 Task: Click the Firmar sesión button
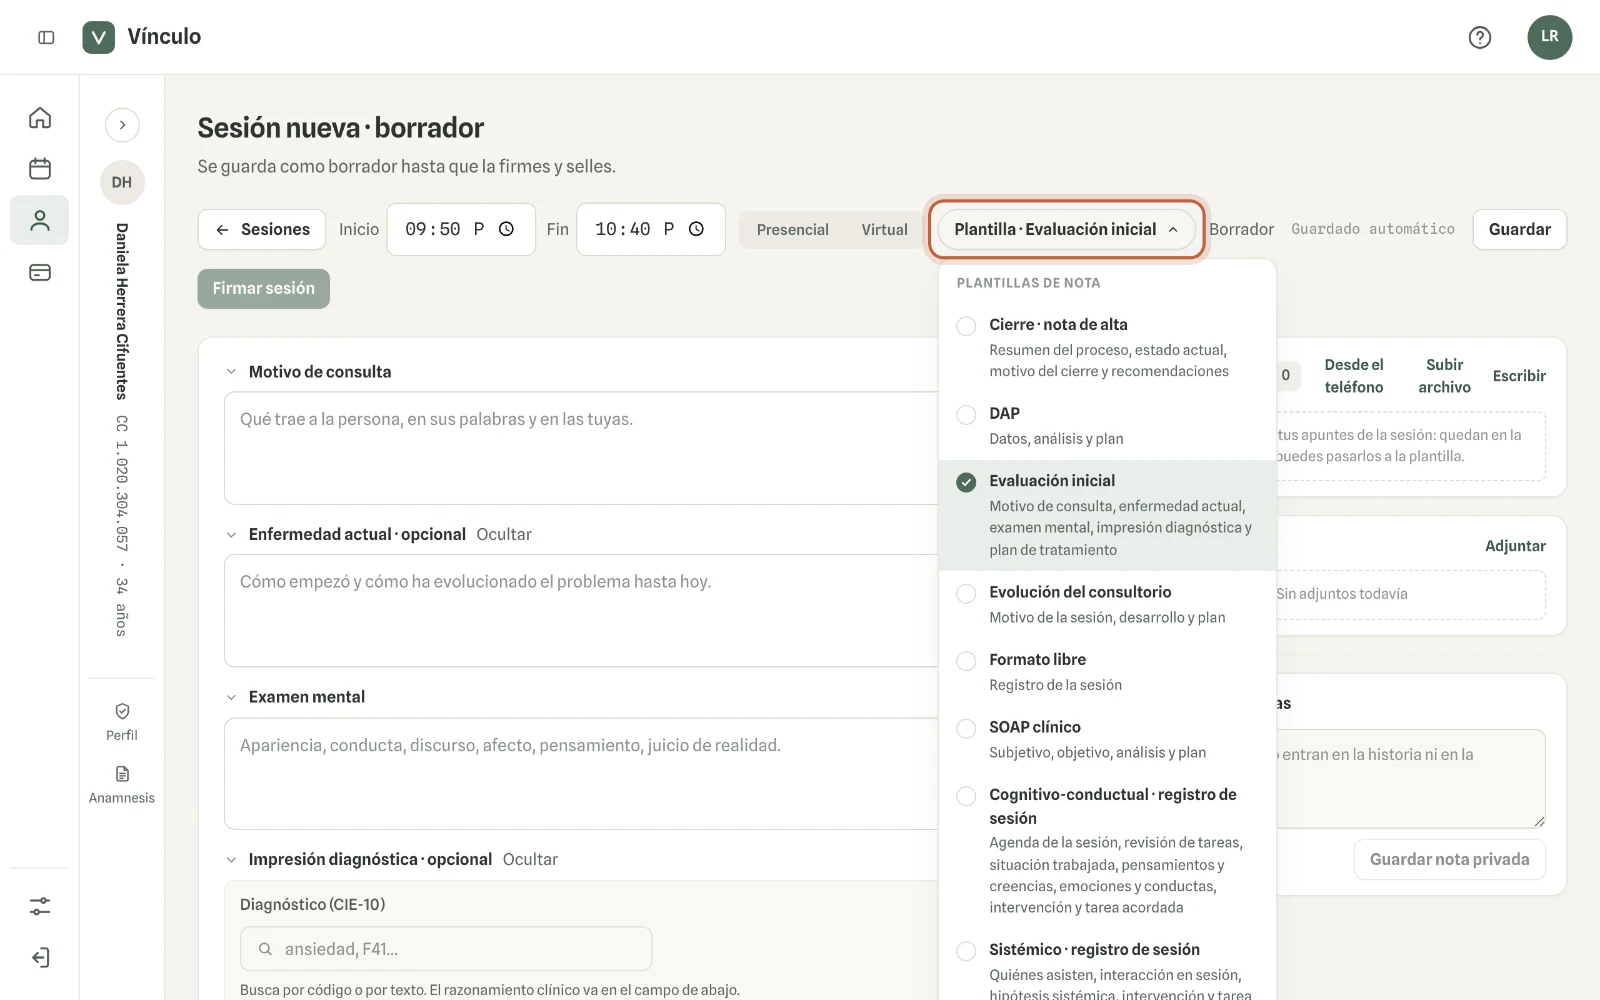point(264,288)
